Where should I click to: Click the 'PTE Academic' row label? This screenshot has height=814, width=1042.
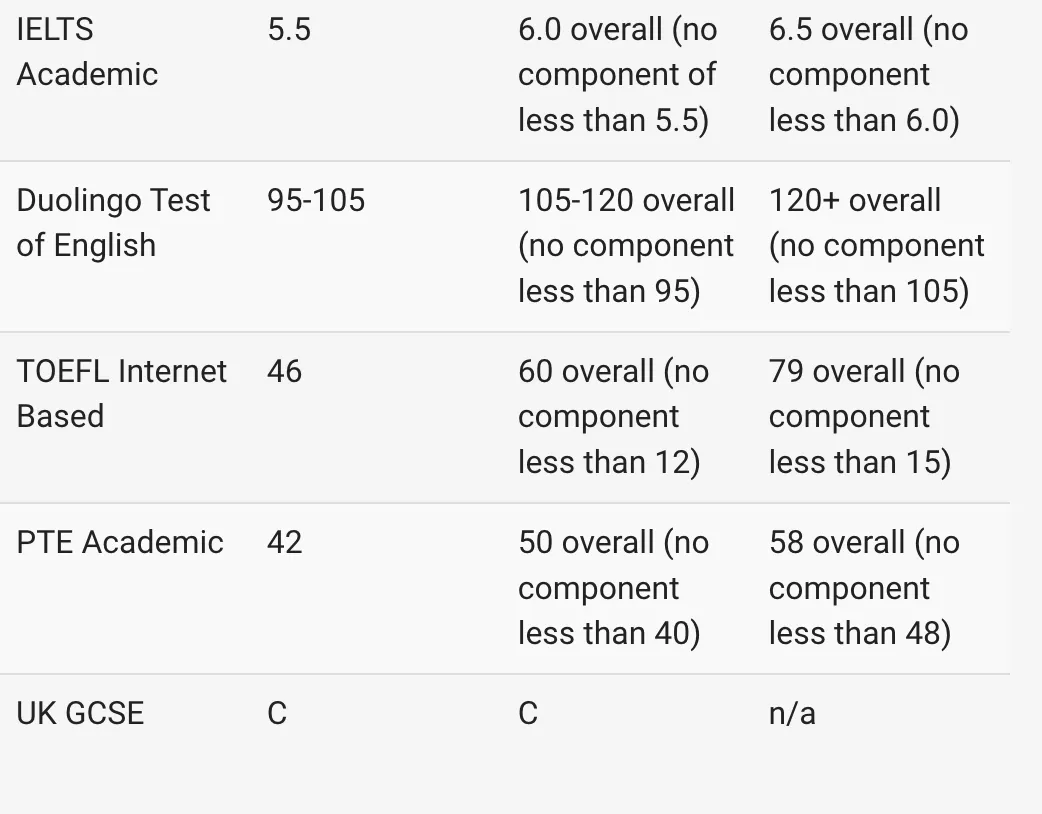pyautogui.click(x=120, y=542)
